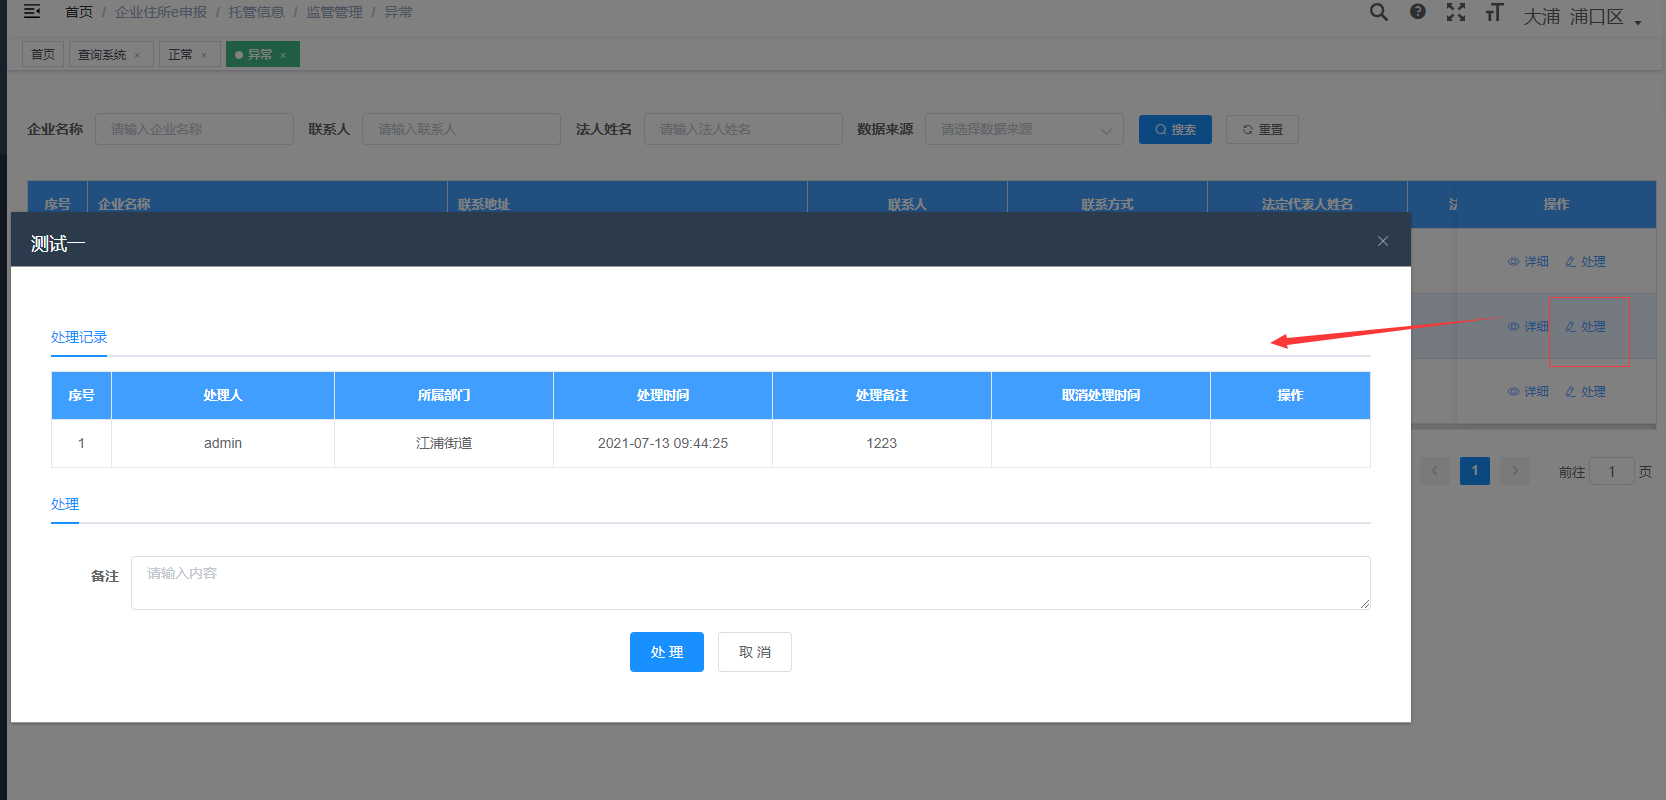The width and height of the screenshot is (1666, 800).
Task: Focus the 企业名称 search input
Action: (194, 129)
